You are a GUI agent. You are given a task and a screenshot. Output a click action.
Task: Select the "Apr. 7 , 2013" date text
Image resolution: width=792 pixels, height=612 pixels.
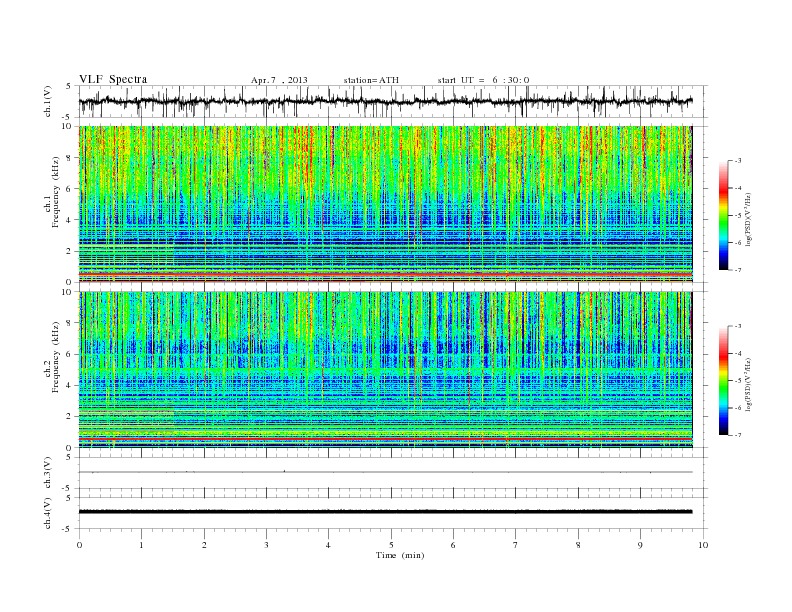pyautogui.click(x=279, y=80)
